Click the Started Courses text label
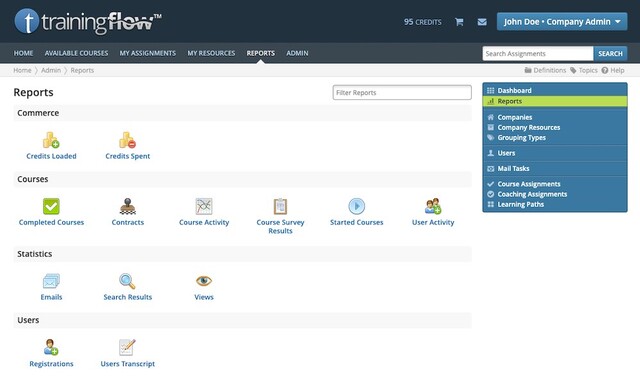This screenshot has width=640, height=384. [x=357, y=222]
